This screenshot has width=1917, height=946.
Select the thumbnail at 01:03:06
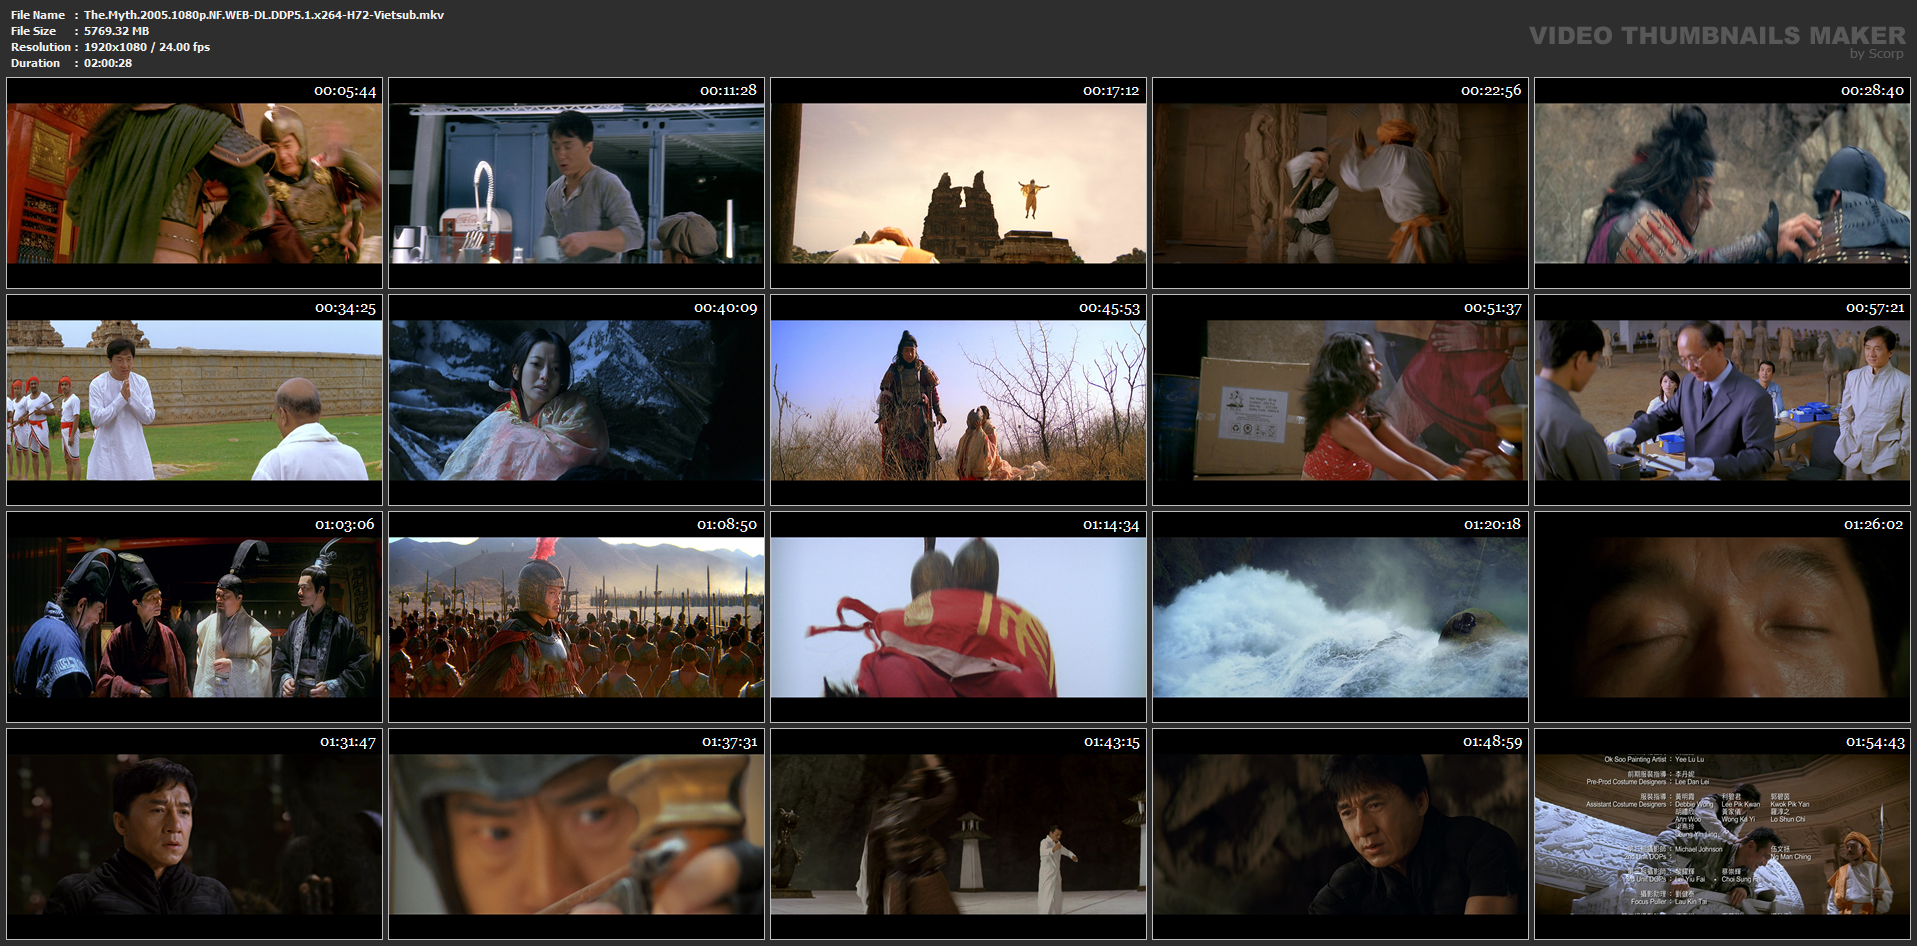click(195, 617)
